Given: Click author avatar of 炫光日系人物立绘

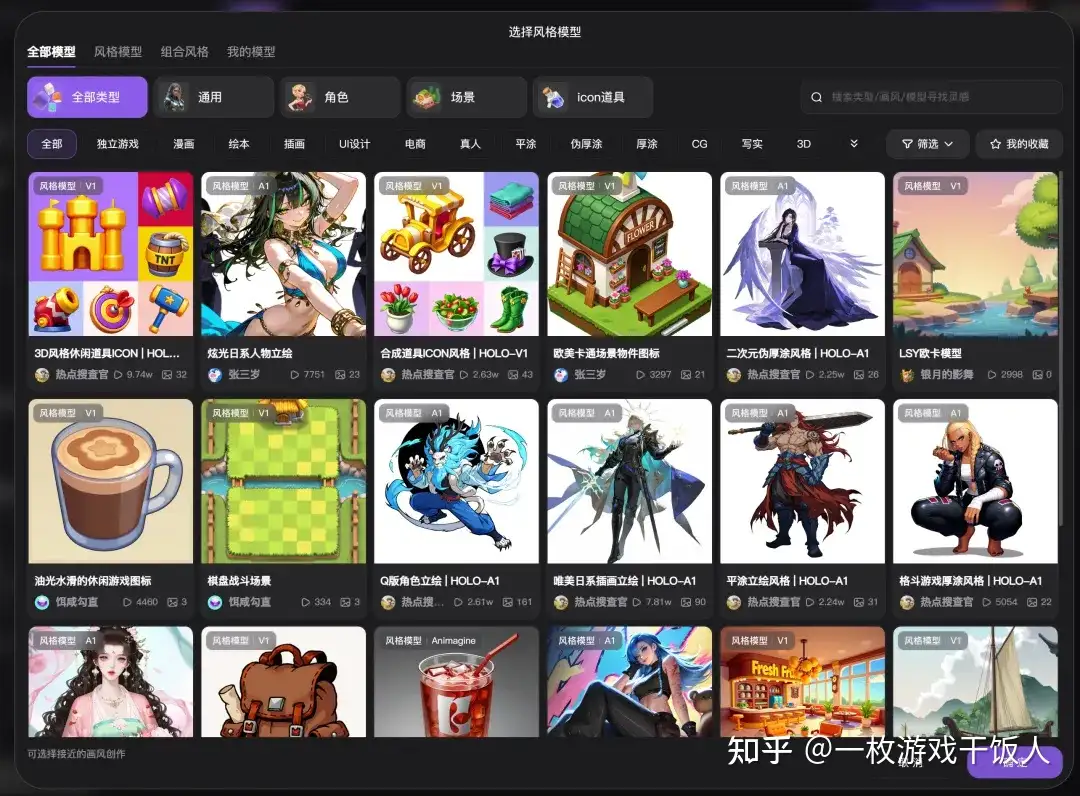Looking at the screenshot, I should 215,375.
